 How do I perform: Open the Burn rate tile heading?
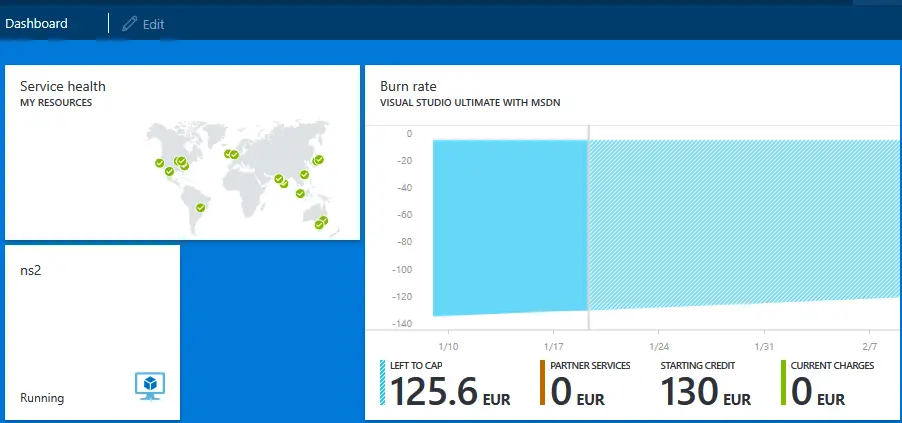(x=408, y=86)
